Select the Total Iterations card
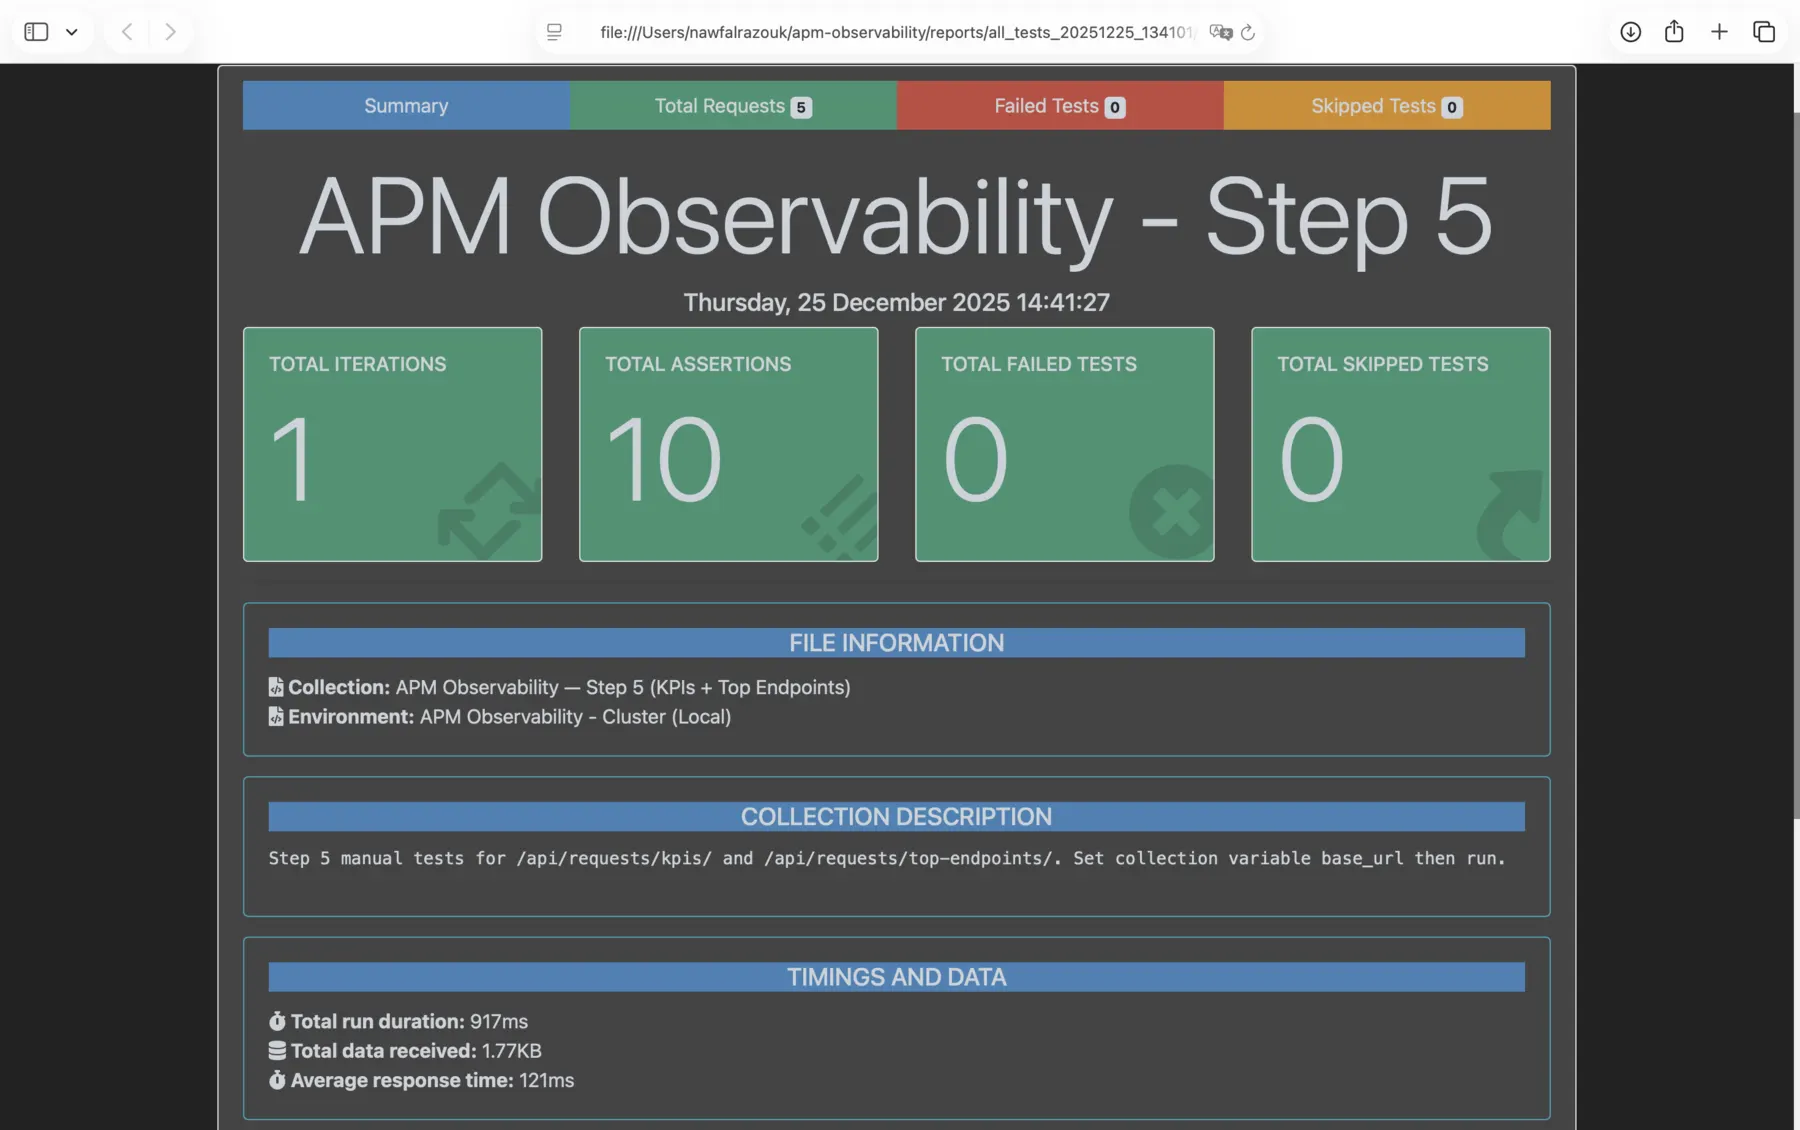Screen dimensions: 1800x1130 click(x=392, y=444)
